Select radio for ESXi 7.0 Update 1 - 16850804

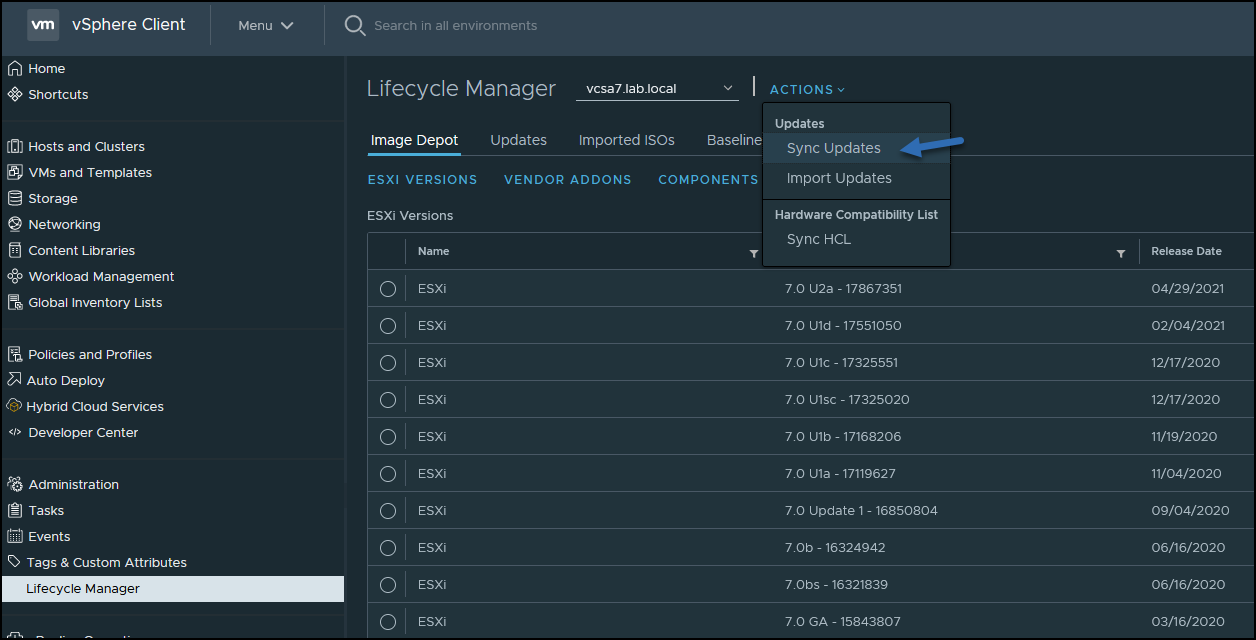pyautogui.click(x=388, y=511)
